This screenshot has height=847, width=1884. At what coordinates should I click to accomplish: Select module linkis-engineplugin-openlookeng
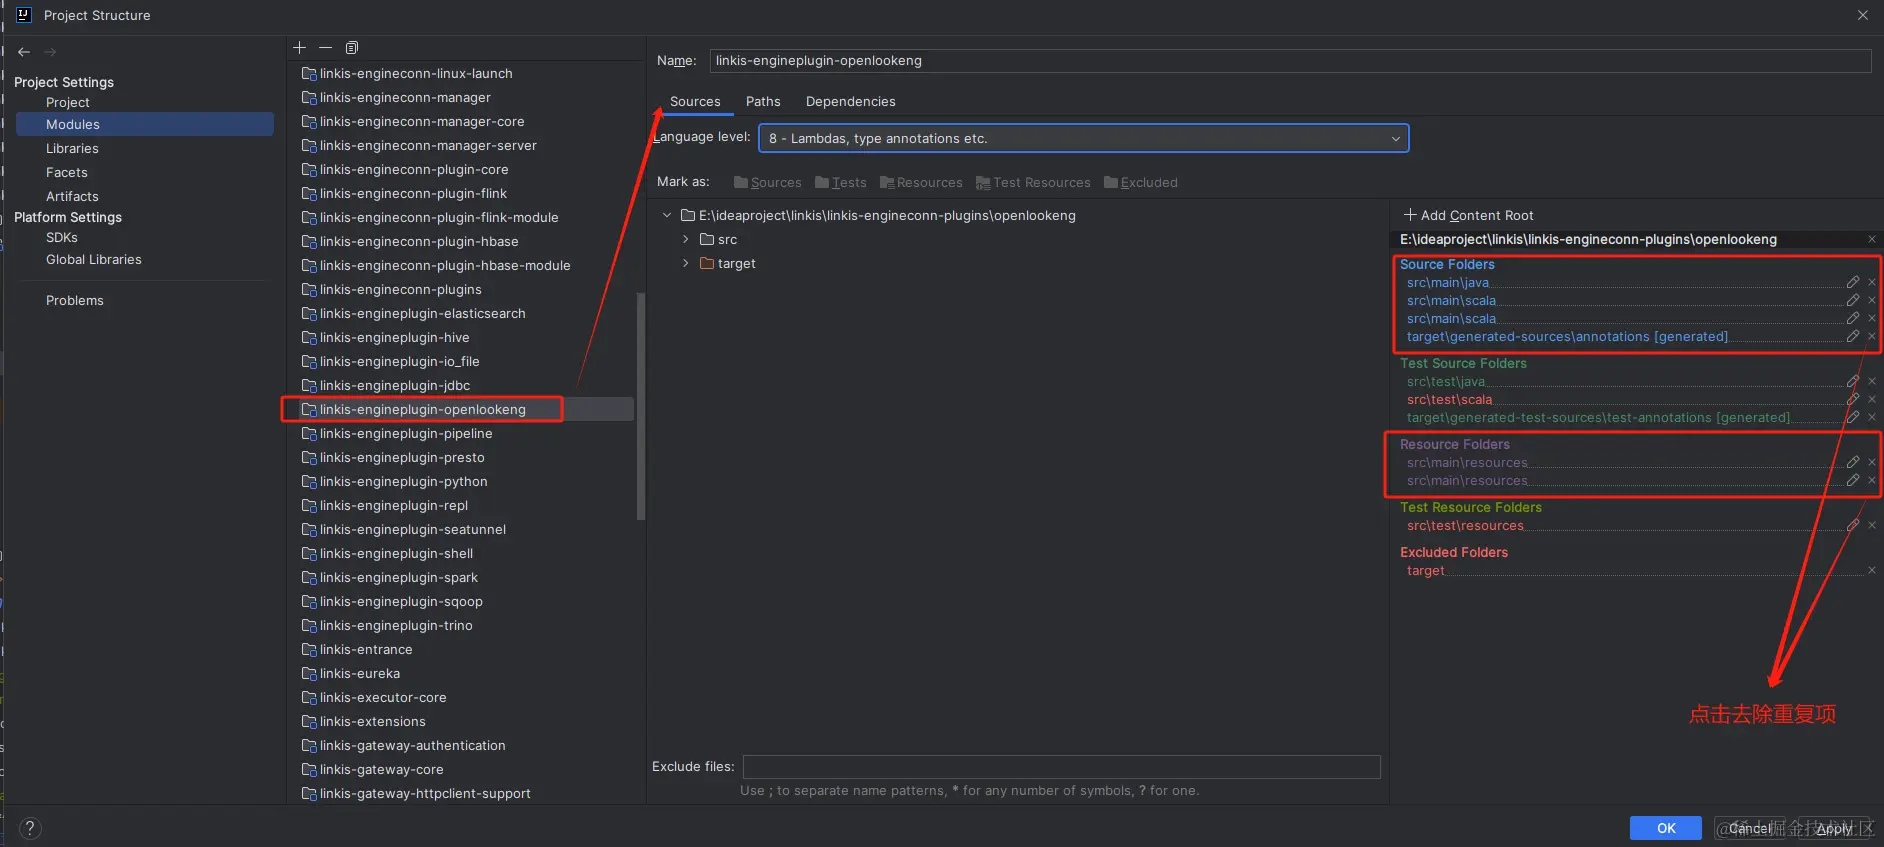(x=422, y=409)
